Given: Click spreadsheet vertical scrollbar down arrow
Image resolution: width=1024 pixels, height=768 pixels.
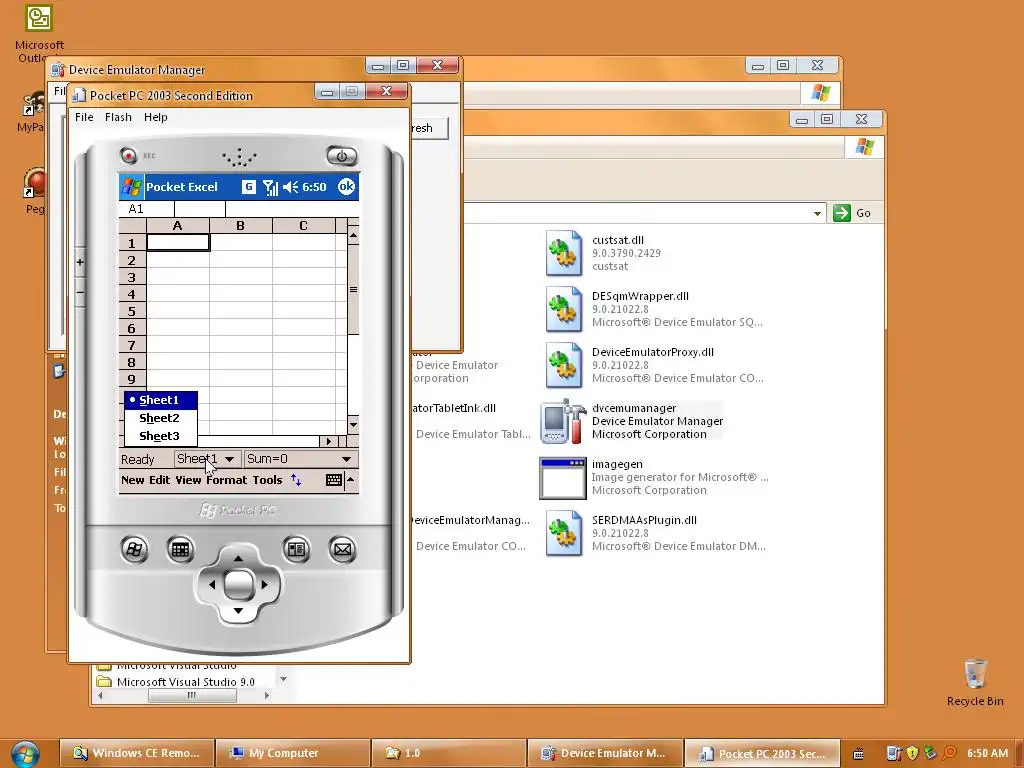Looking at the screenshot, I should (353, 424).
